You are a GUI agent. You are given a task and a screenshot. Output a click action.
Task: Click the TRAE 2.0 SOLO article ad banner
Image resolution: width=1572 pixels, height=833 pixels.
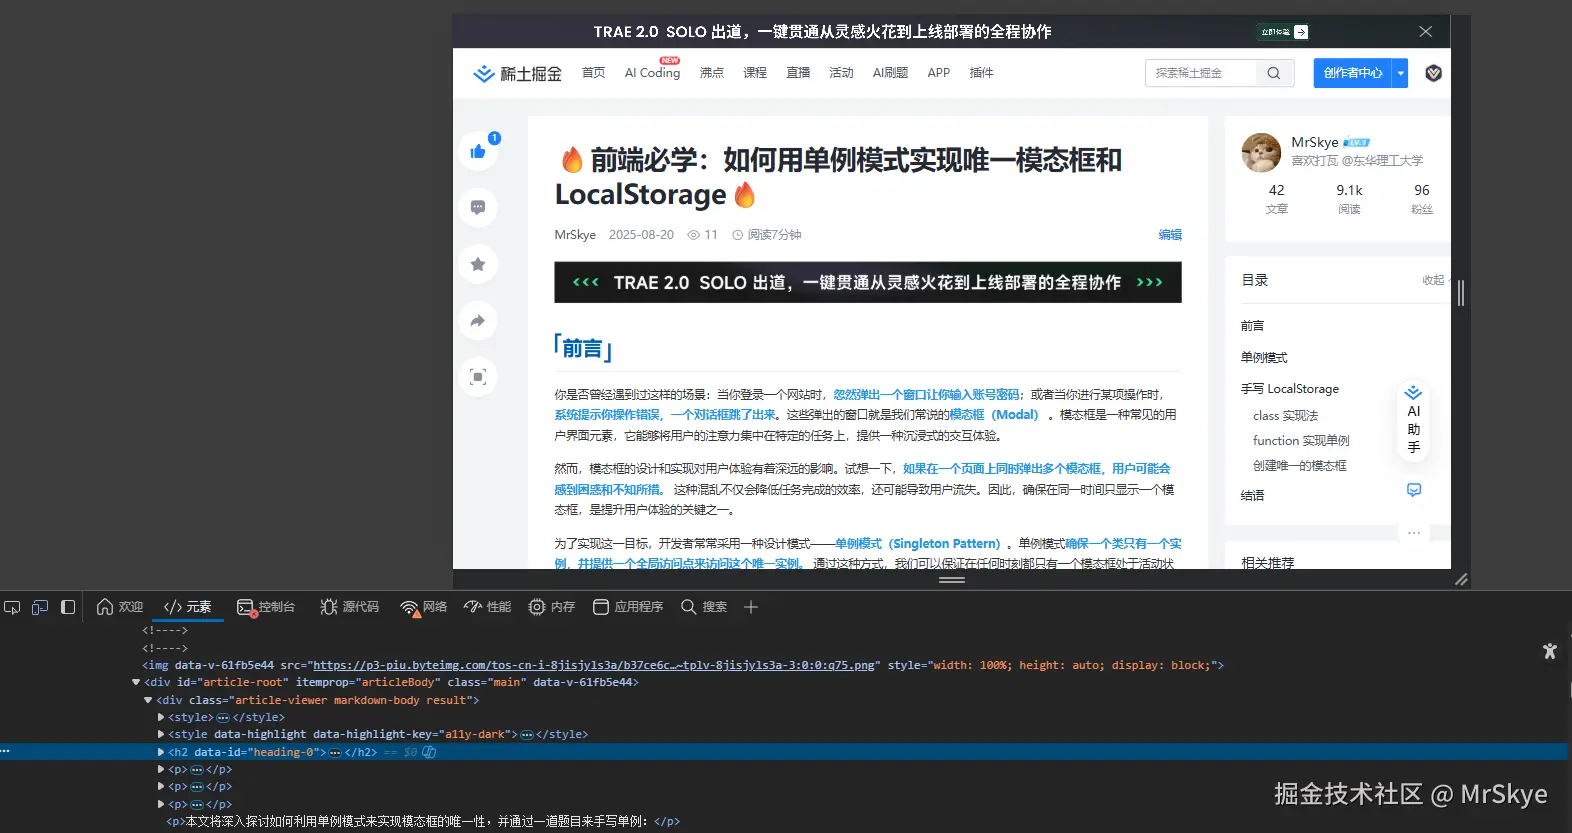tap(868, 282)
